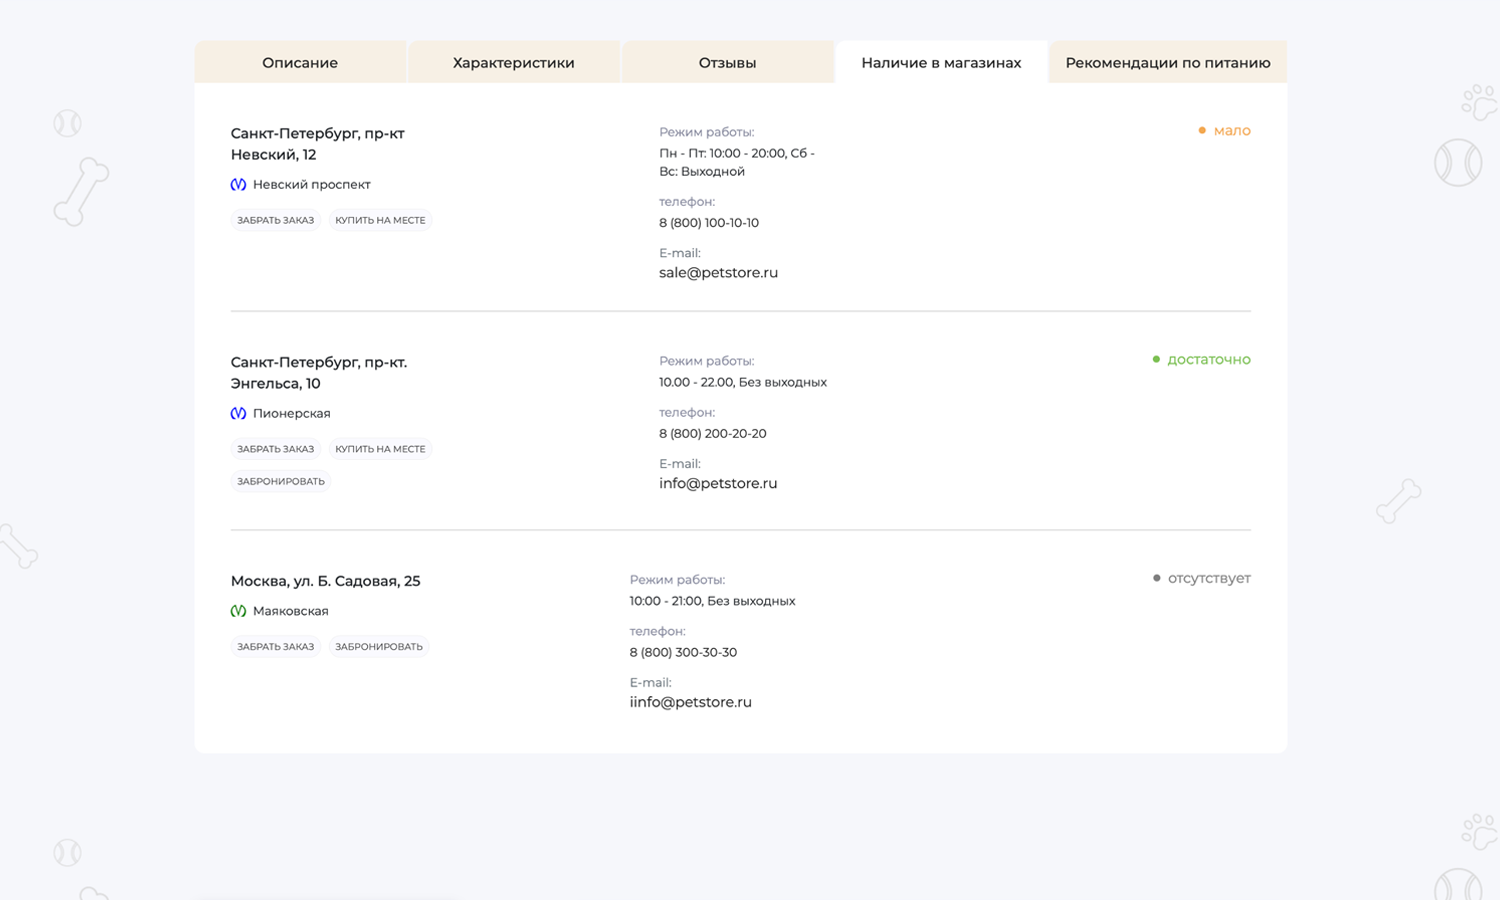Click the metro icon beside Невский проспект
The width and height of the screenshot is (1500, 900).
pyautogui.click(x=238, y=185)
